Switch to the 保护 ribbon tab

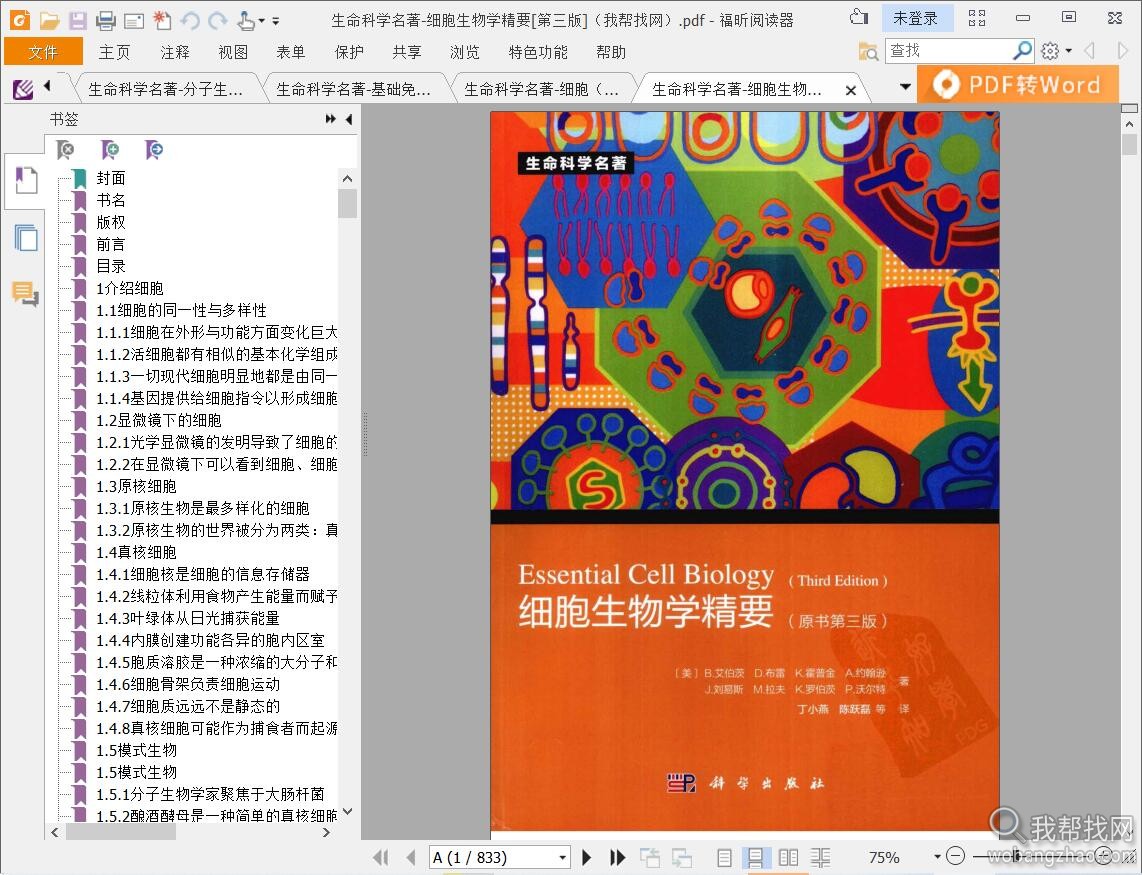coord(349,52)
